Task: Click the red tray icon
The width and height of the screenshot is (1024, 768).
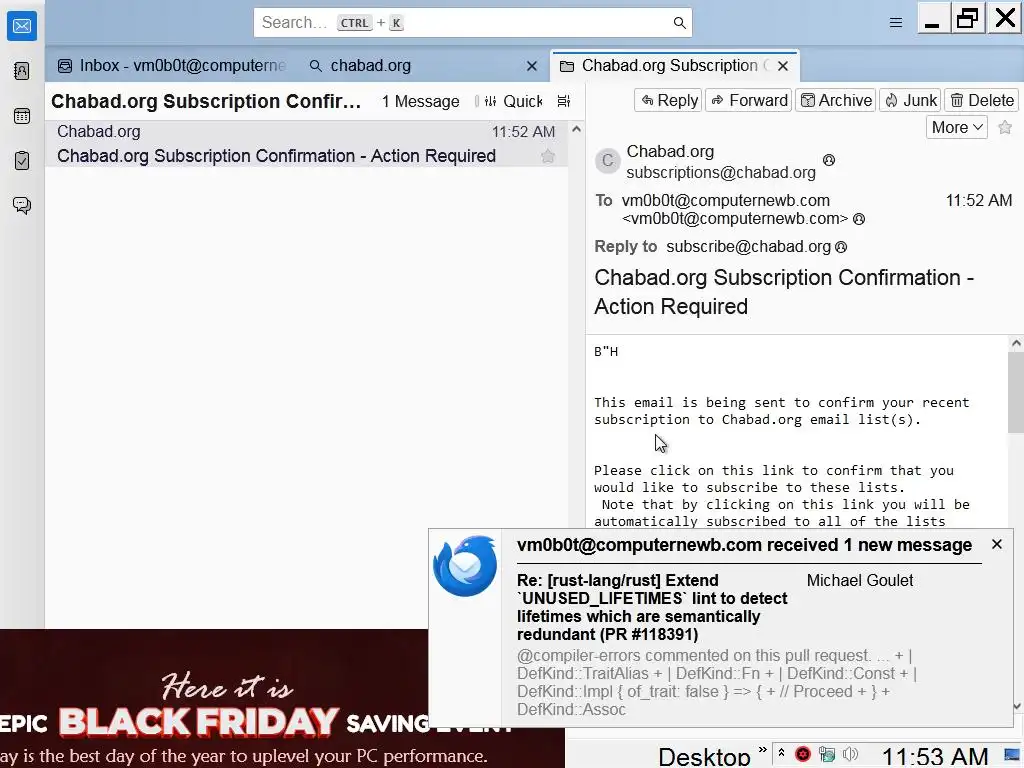Action: pos(803,755)
